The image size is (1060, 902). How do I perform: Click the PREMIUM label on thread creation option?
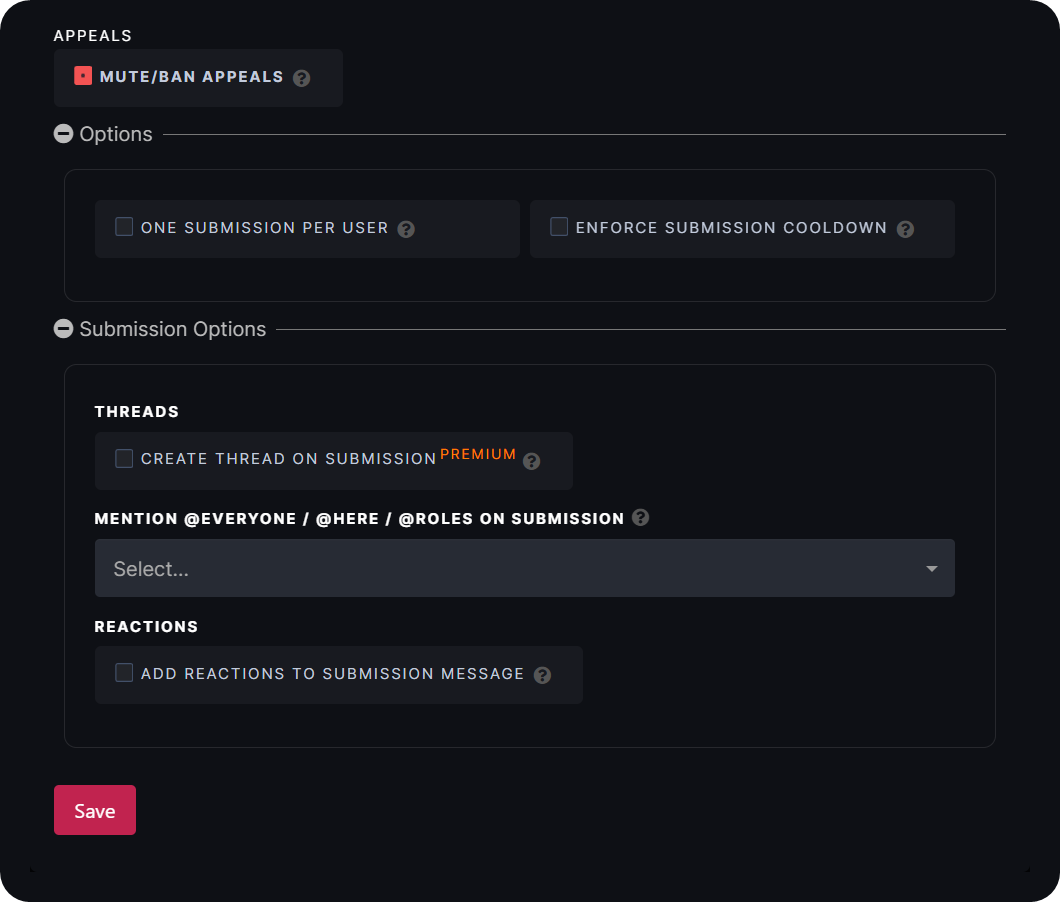477,453
